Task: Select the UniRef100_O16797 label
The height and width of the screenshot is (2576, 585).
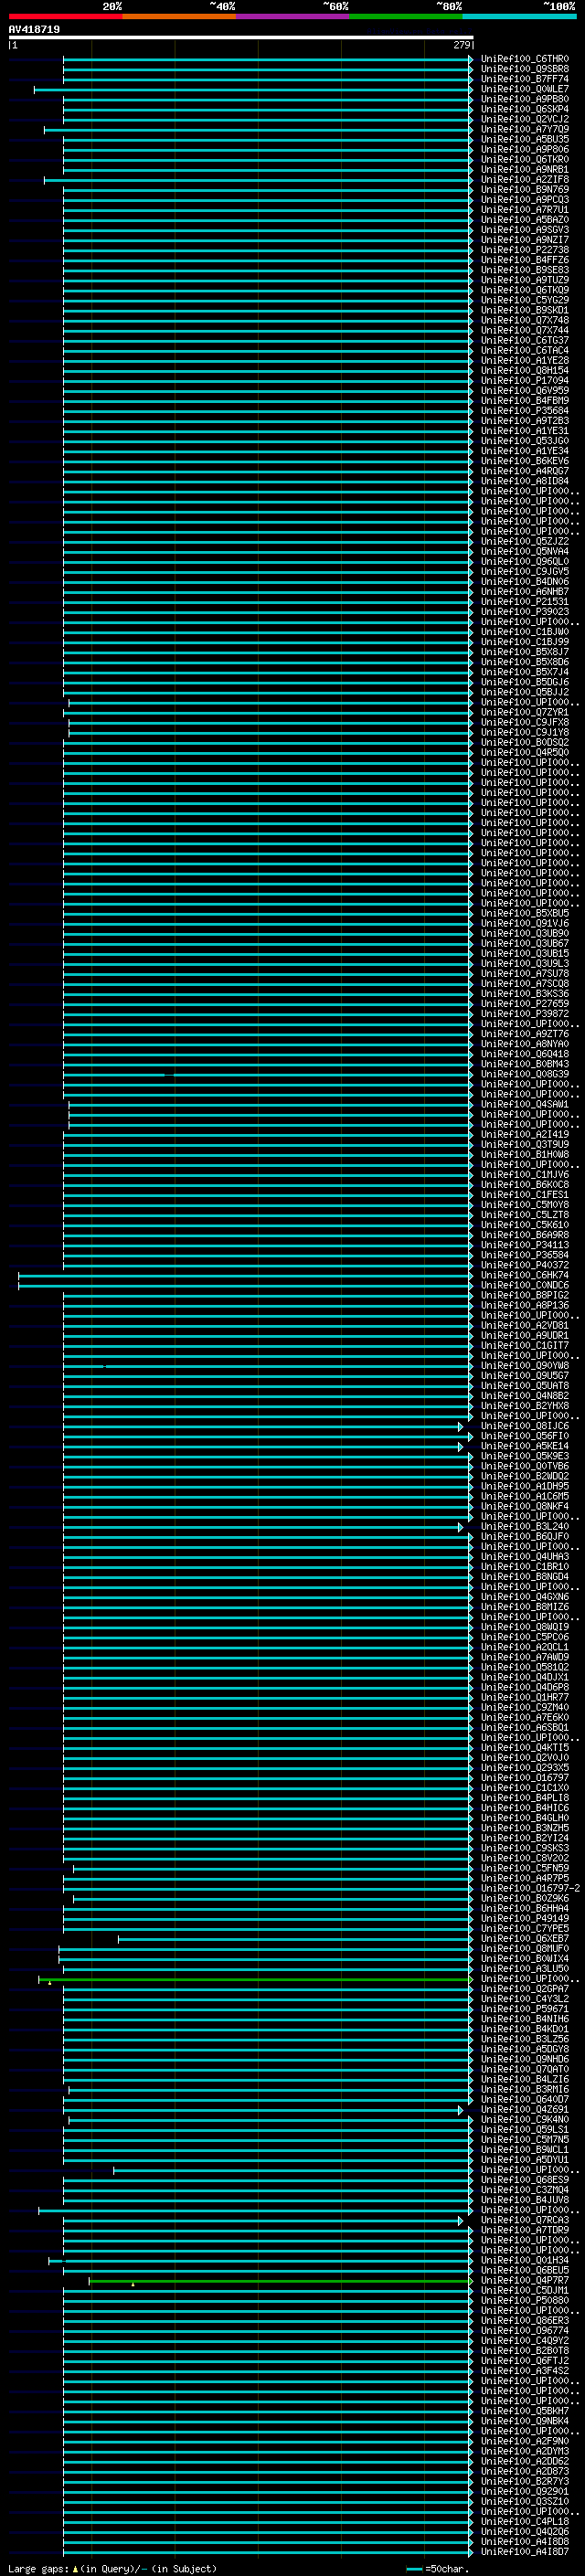Action: click(524, 1777)
